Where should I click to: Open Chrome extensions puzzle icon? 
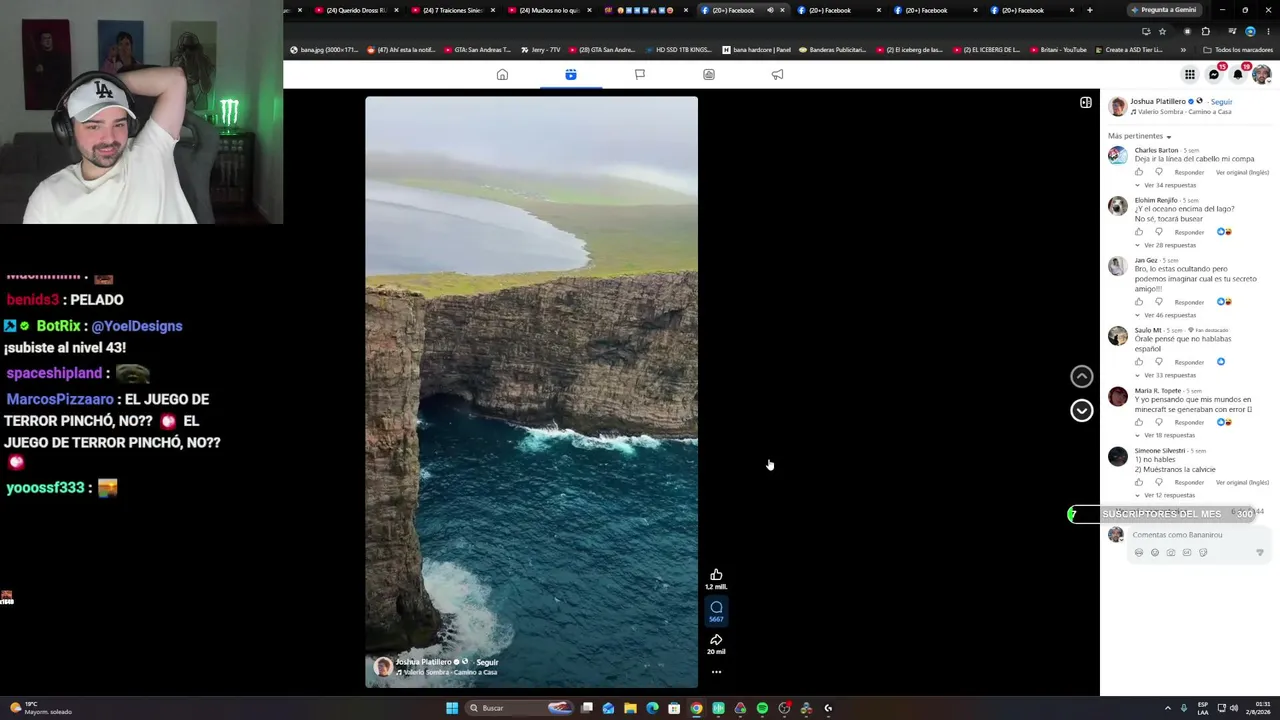coord(1205,31)
